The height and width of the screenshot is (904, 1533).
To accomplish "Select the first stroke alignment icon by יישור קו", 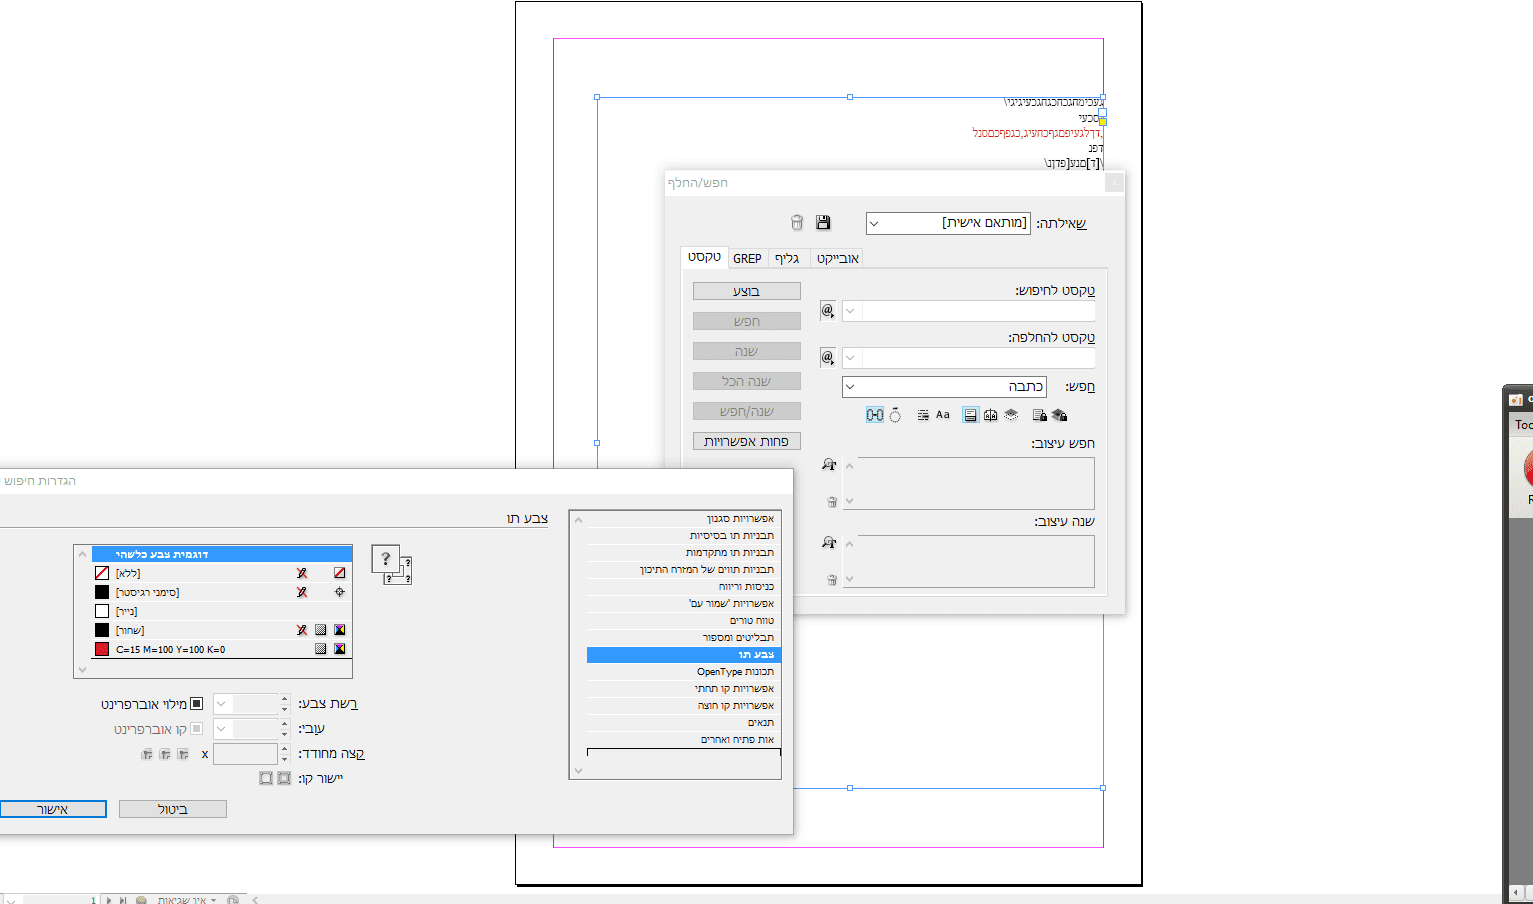I will 284,778.
